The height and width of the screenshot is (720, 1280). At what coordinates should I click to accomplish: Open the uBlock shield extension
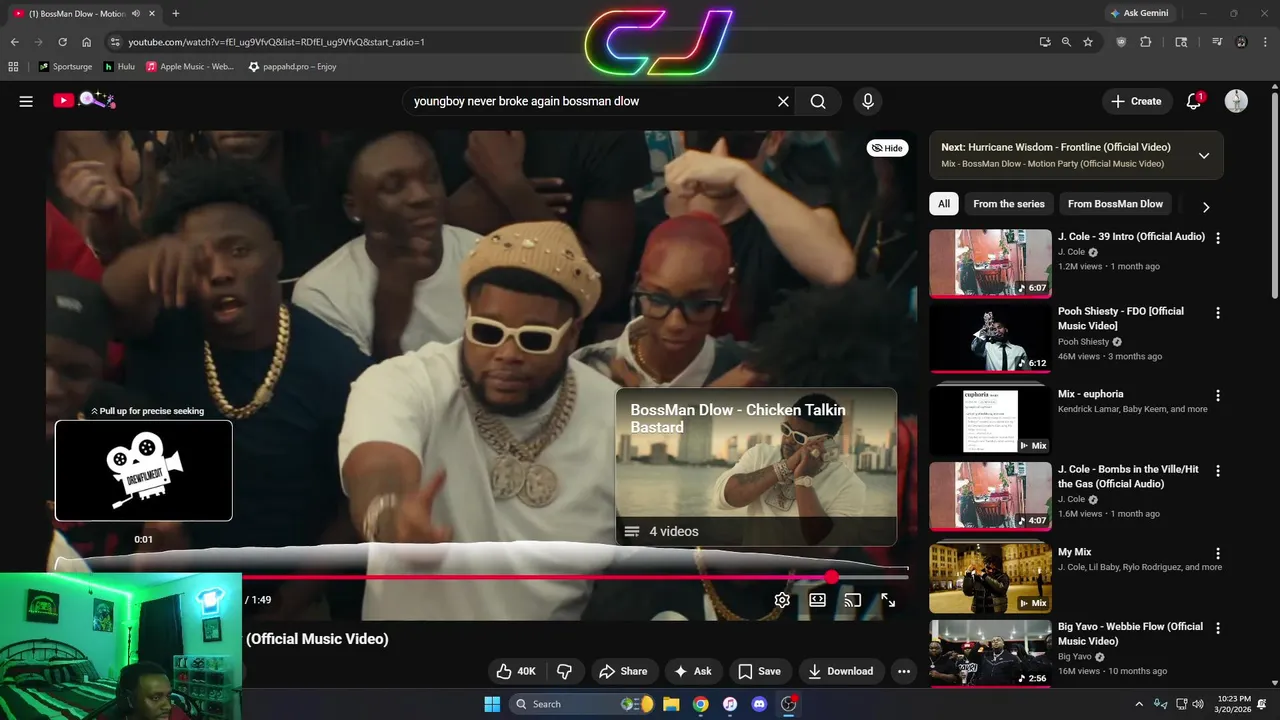click(x=1121, y=42)
